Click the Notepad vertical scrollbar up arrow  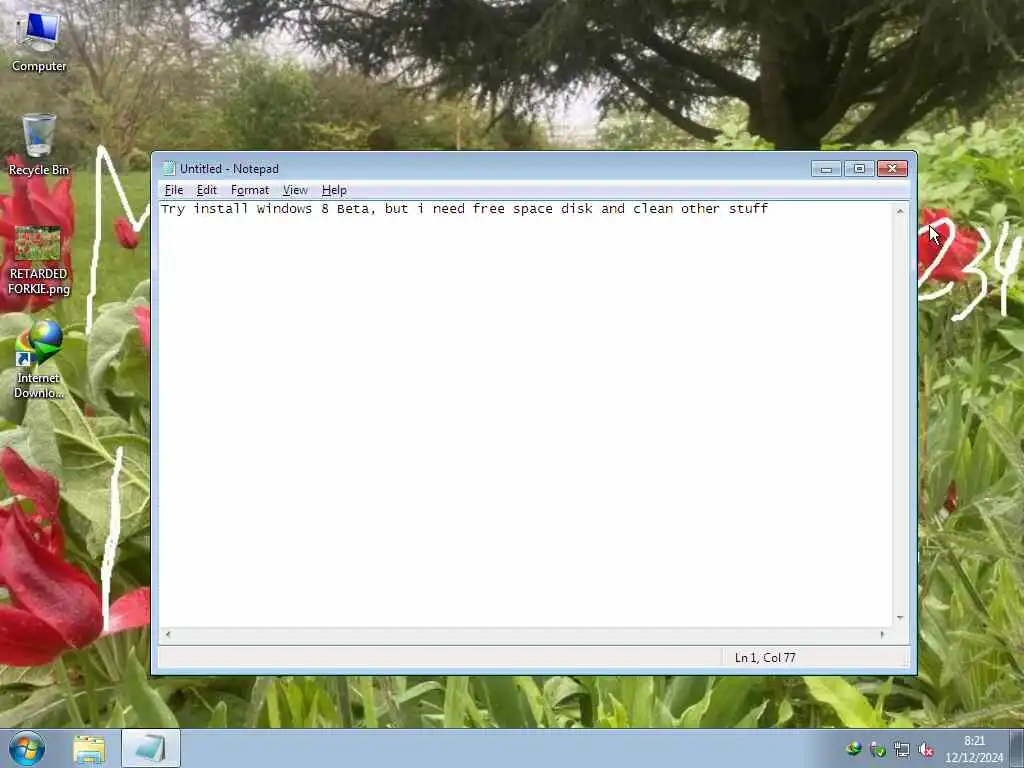[900, 211]
